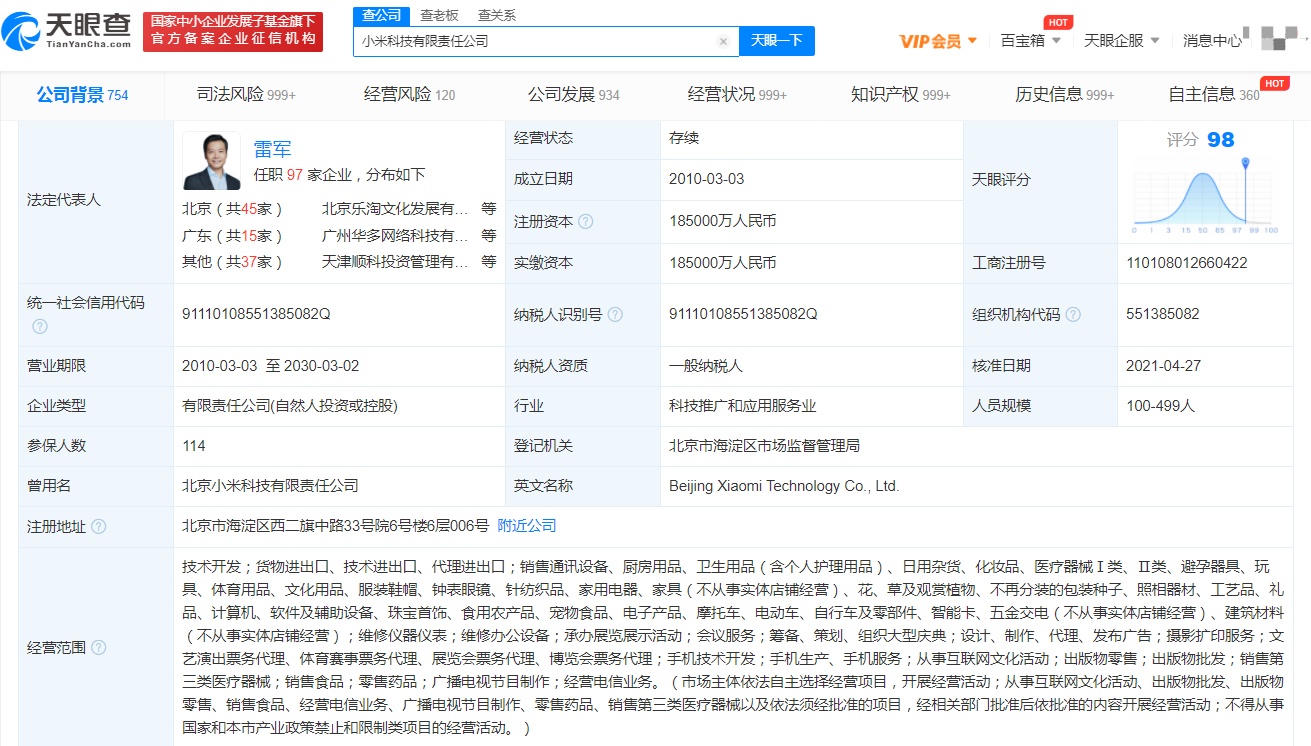Open help icon beside 经营范围
The height and width of the screenshot is (746, 1311).
click(x=98, y=648)
